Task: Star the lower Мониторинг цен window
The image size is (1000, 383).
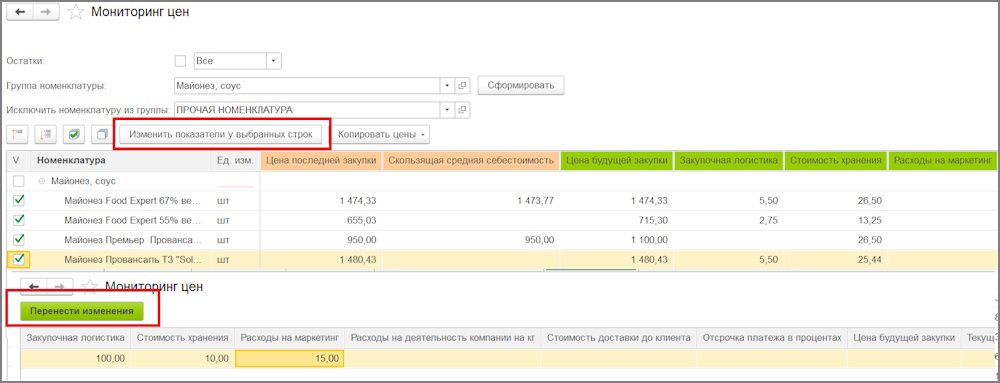Action: [90, 287]
